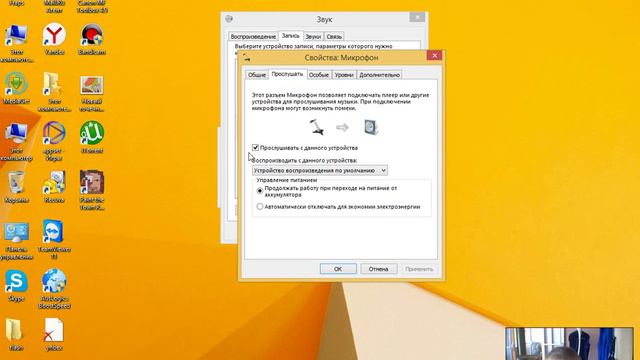Select the bitmap image icon below Bandicam

pyautogui.click(x=92, y=93)
